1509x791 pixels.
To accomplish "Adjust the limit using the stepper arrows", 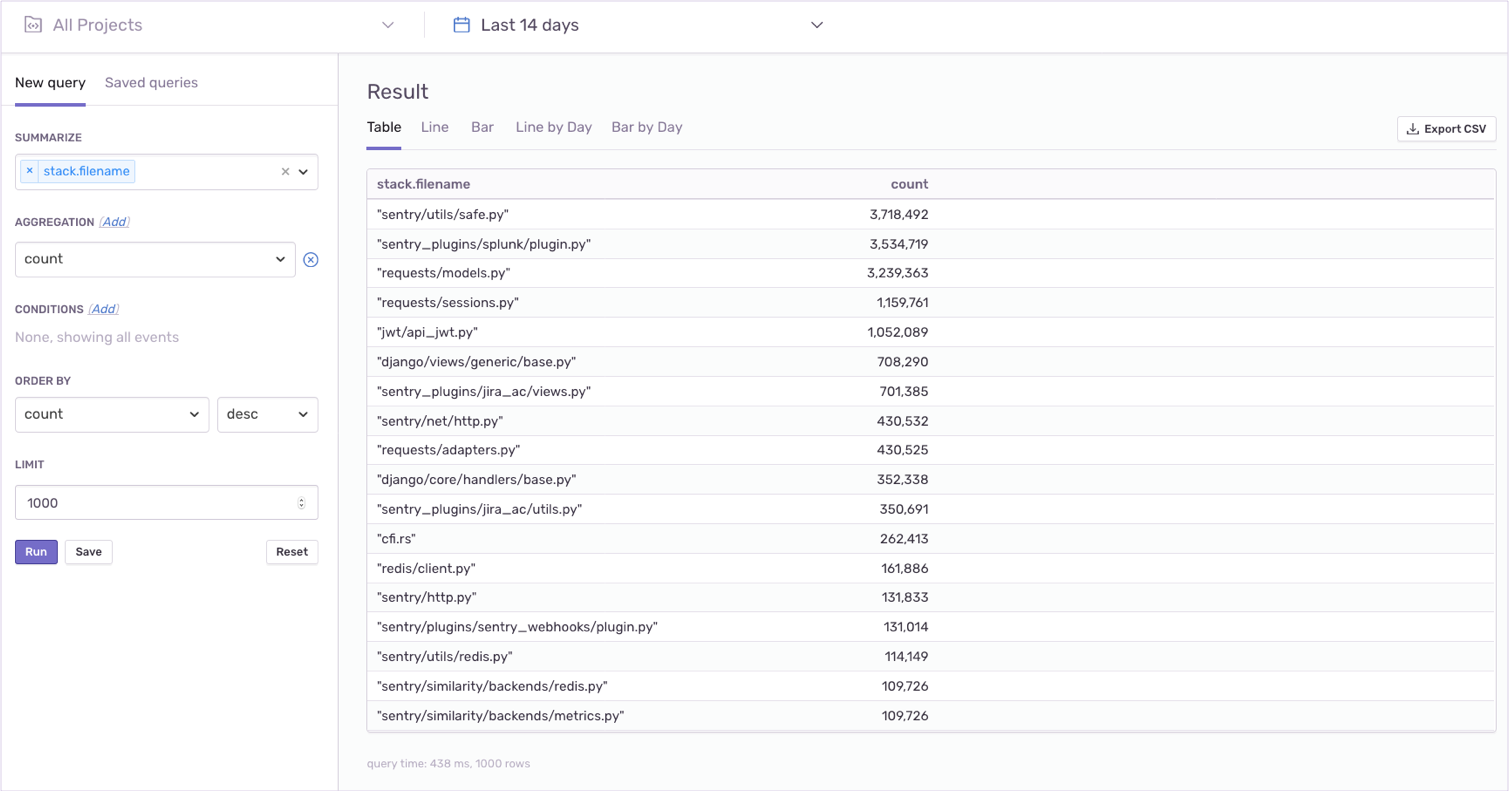I will 301,503.
